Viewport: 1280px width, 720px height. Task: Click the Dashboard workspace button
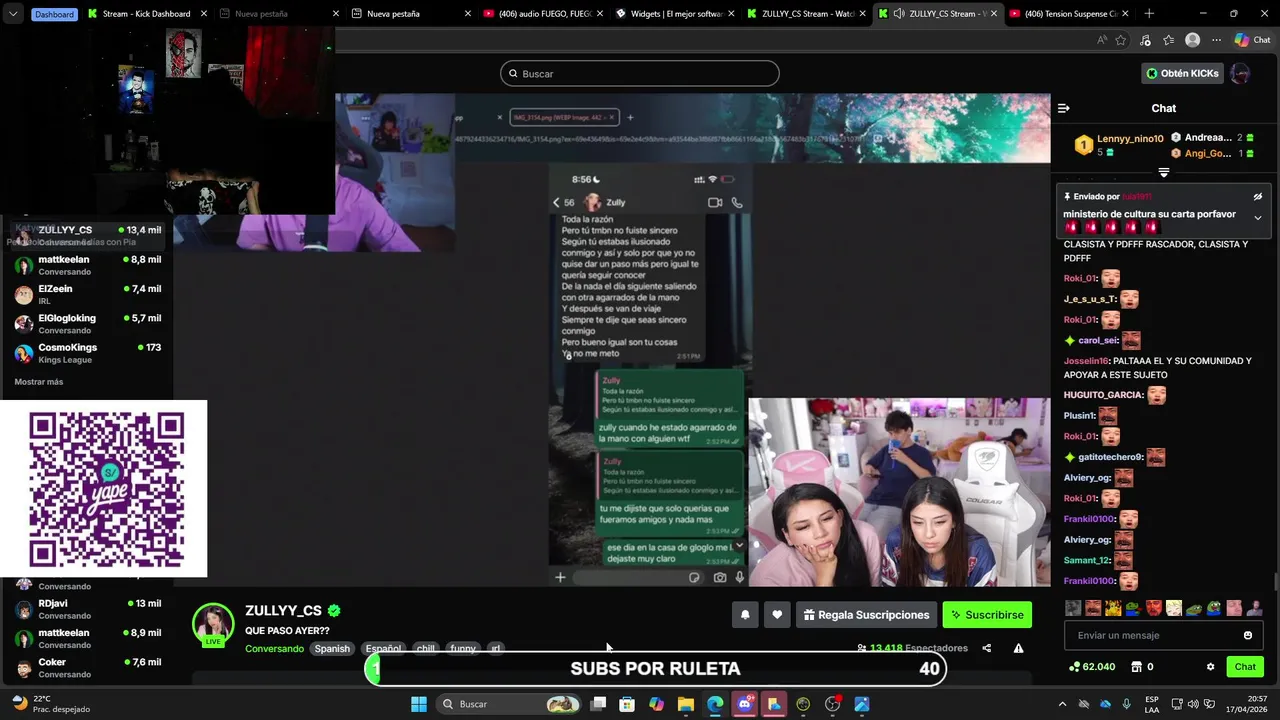pos(53,14)
